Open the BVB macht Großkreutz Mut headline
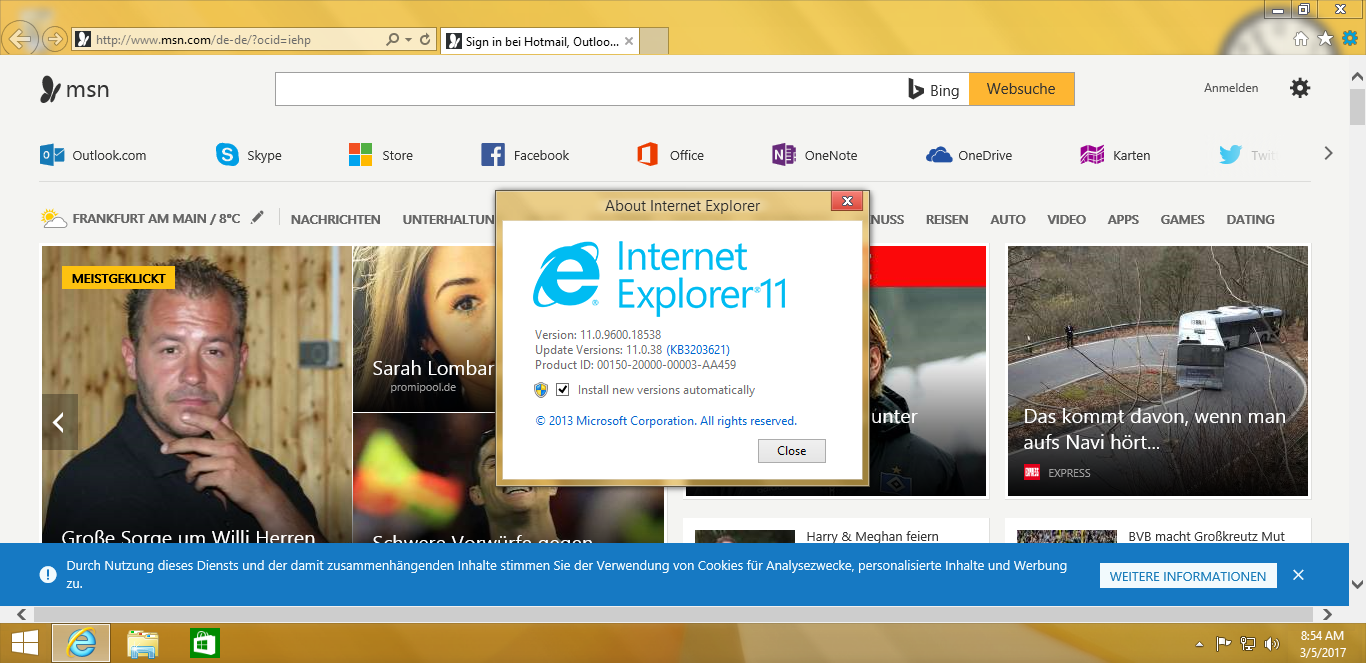Viewport: 1366px width, 663px height. 1207,537
